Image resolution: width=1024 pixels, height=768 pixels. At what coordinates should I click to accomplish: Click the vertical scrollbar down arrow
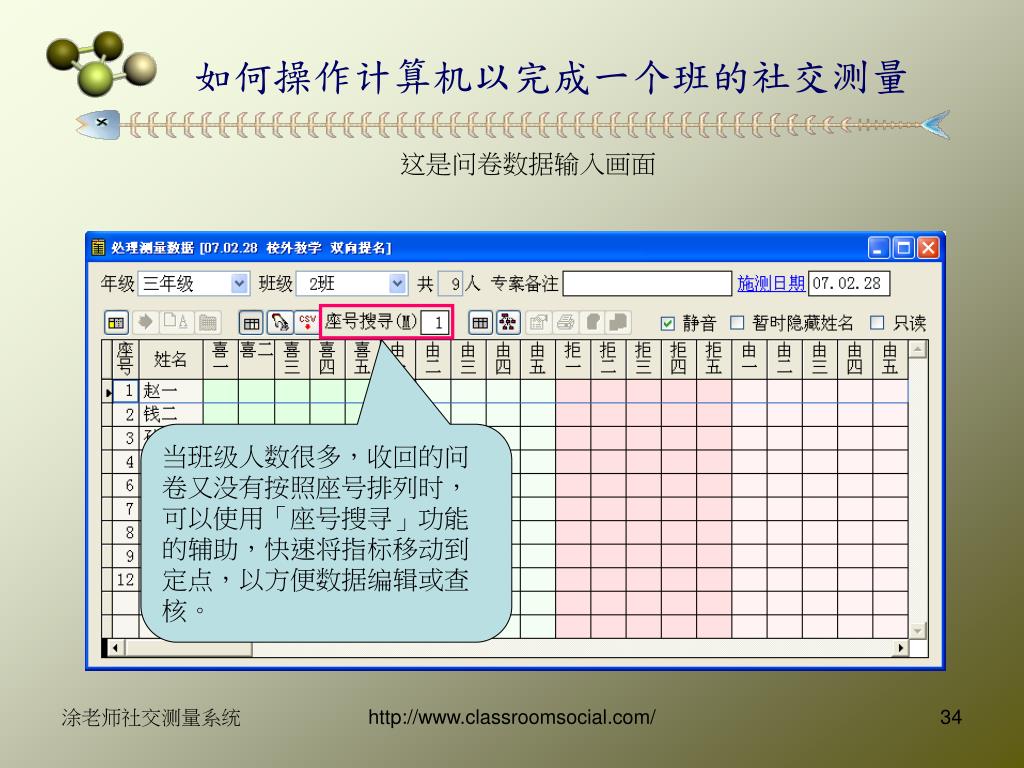tap(918, 631)
